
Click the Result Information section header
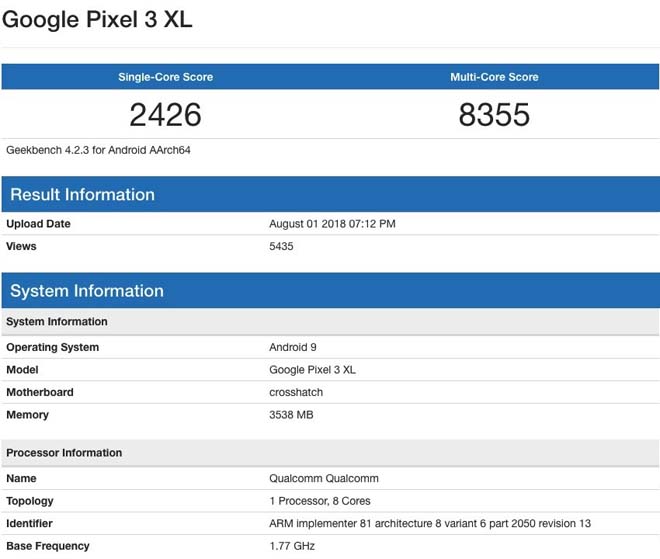[83, 194]
